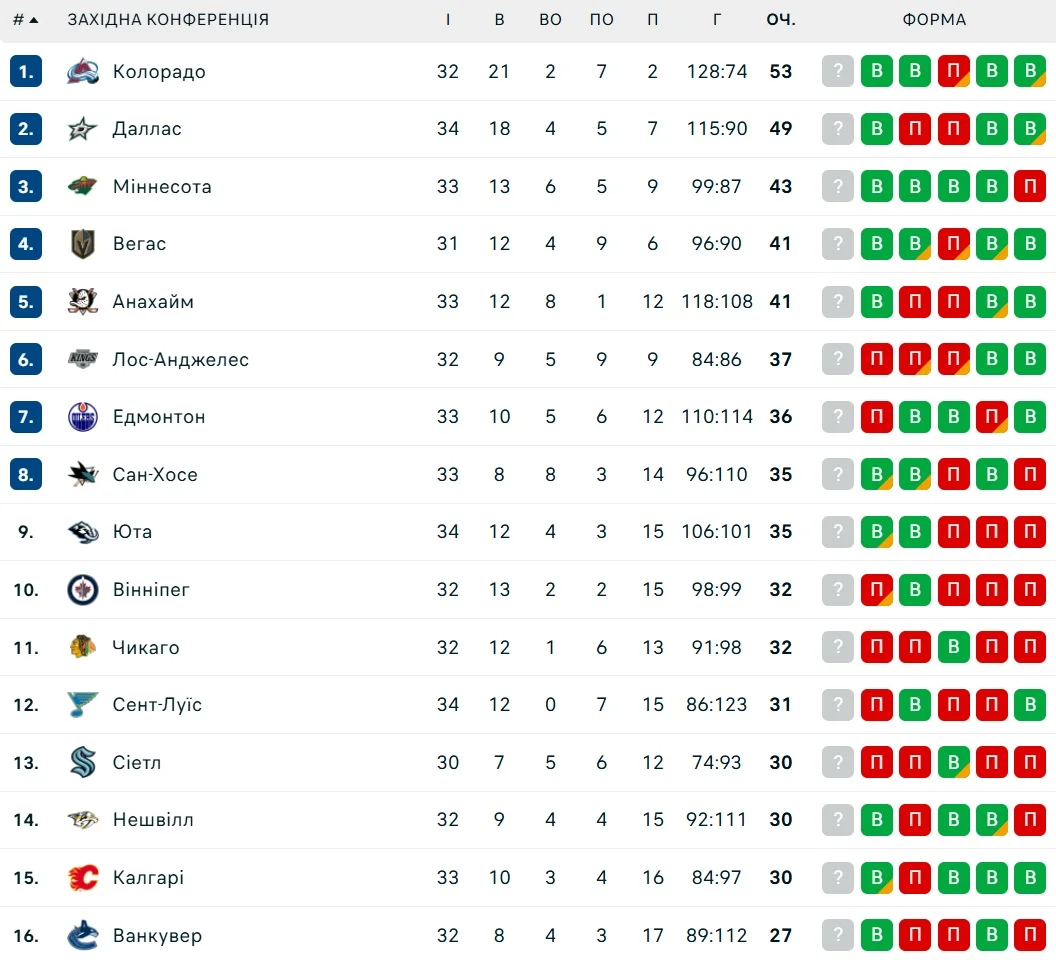This screenshot has height=960, width=1056.
Task: Sort standings by ОЧ. points column
Action: coord(781,20)
